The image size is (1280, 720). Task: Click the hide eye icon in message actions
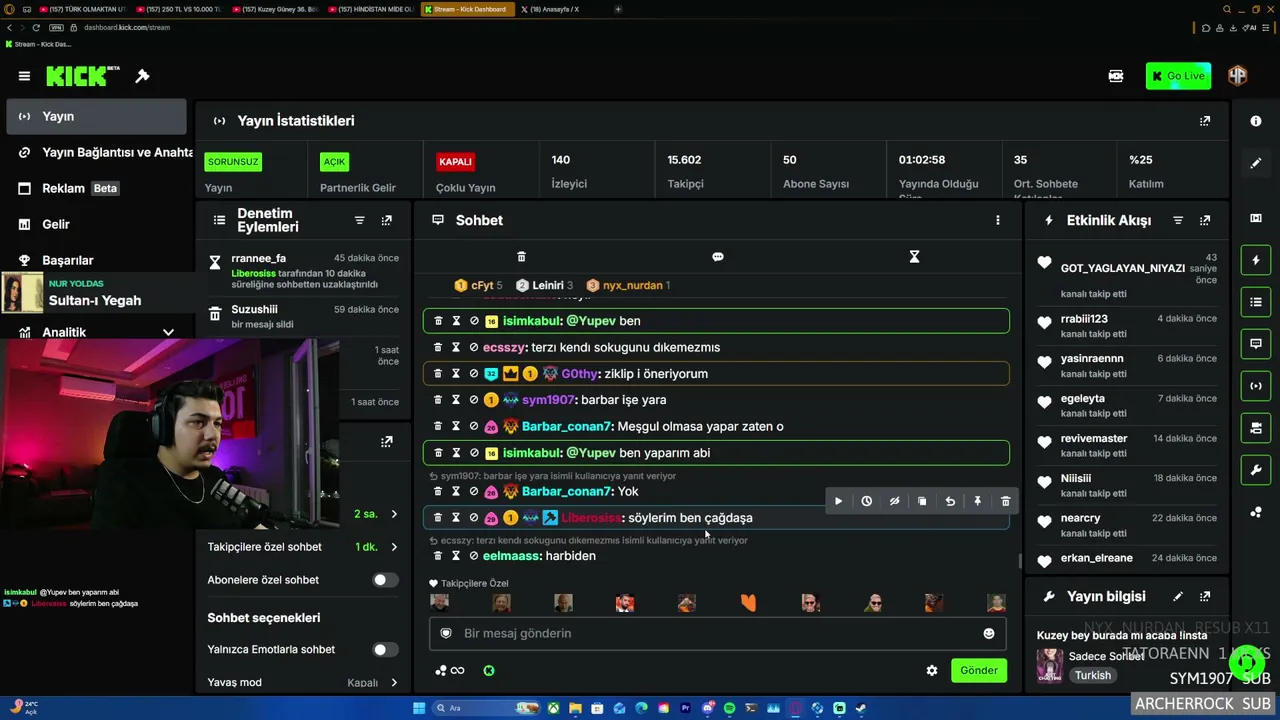tap(894, 501)
